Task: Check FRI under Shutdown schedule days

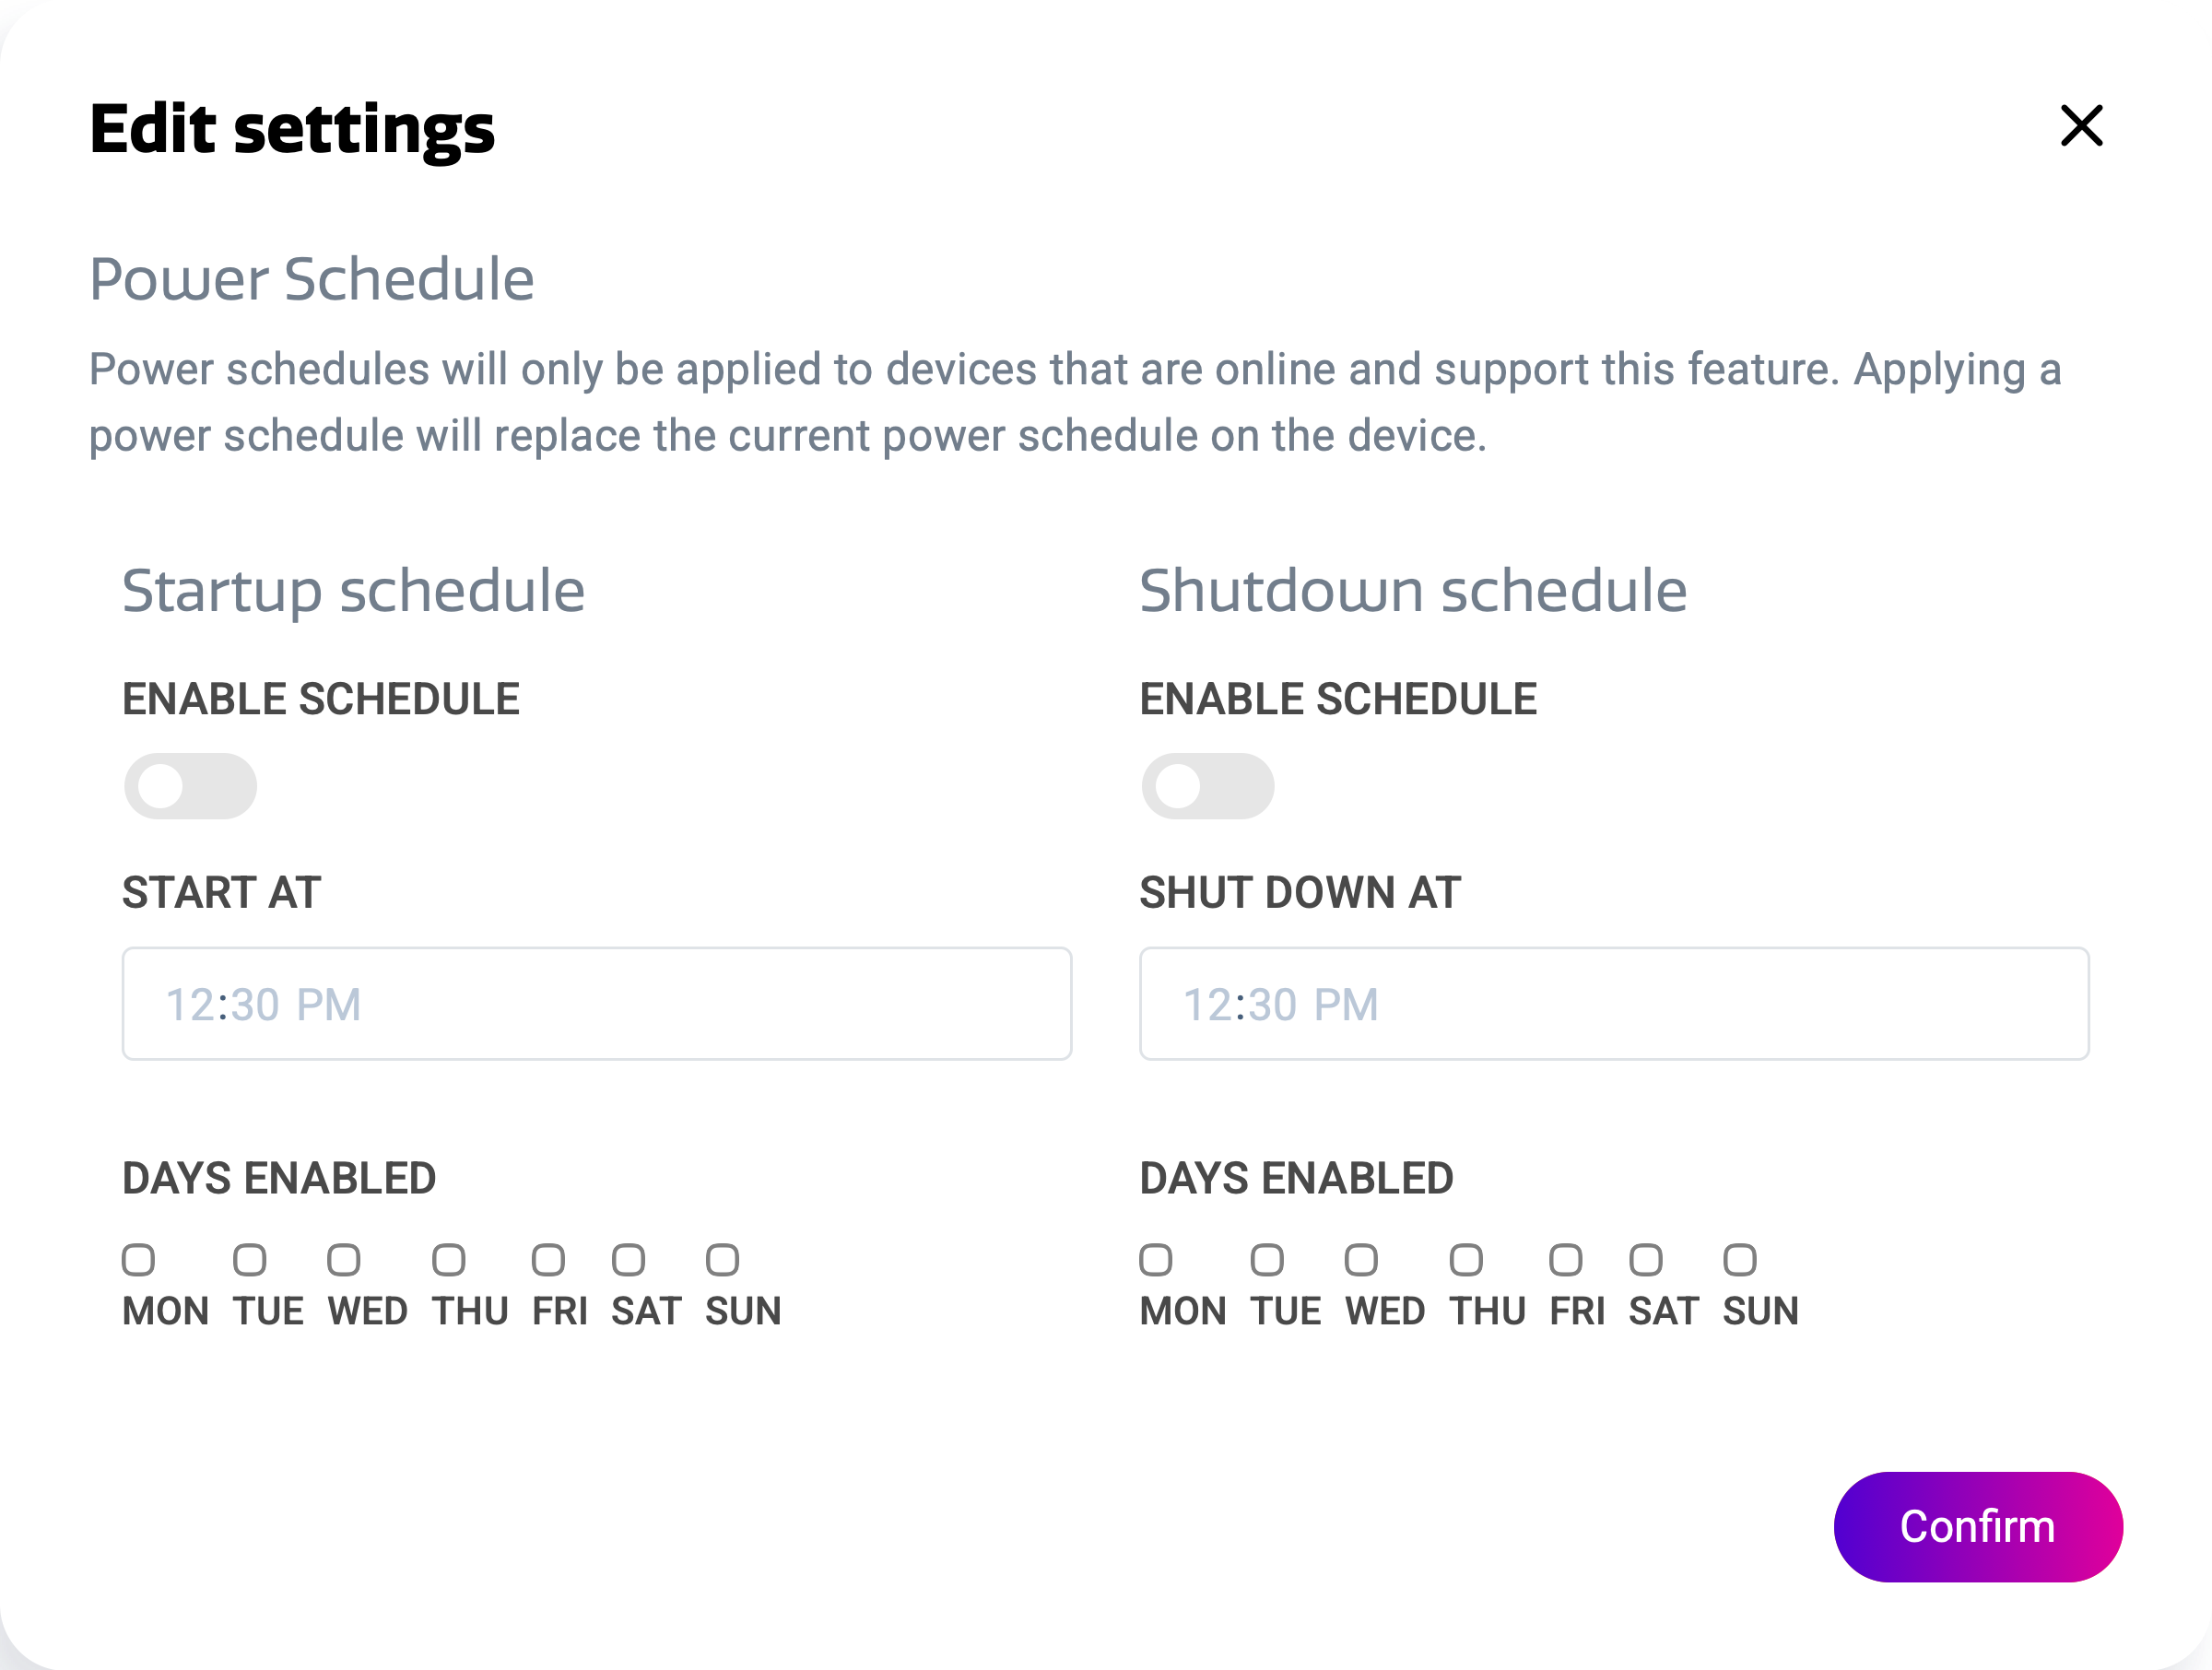Action: tap(1566, 1260)
